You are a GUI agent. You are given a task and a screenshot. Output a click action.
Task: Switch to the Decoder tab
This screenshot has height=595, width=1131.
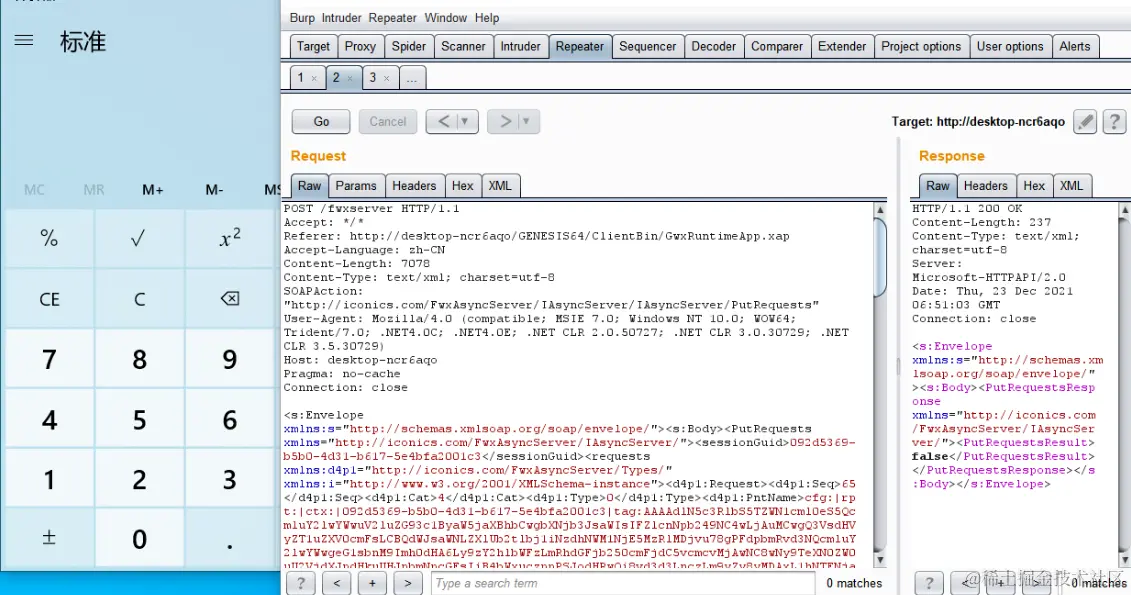click(713, 46)
